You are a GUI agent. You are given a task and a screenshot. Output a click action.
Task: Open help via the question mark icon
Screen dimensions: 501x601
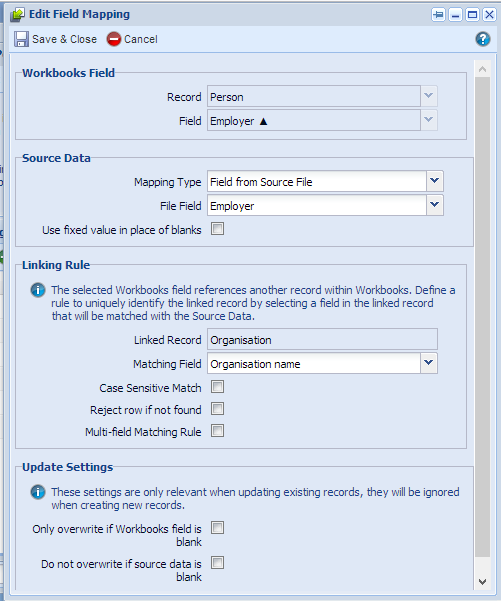click(483, 39)
